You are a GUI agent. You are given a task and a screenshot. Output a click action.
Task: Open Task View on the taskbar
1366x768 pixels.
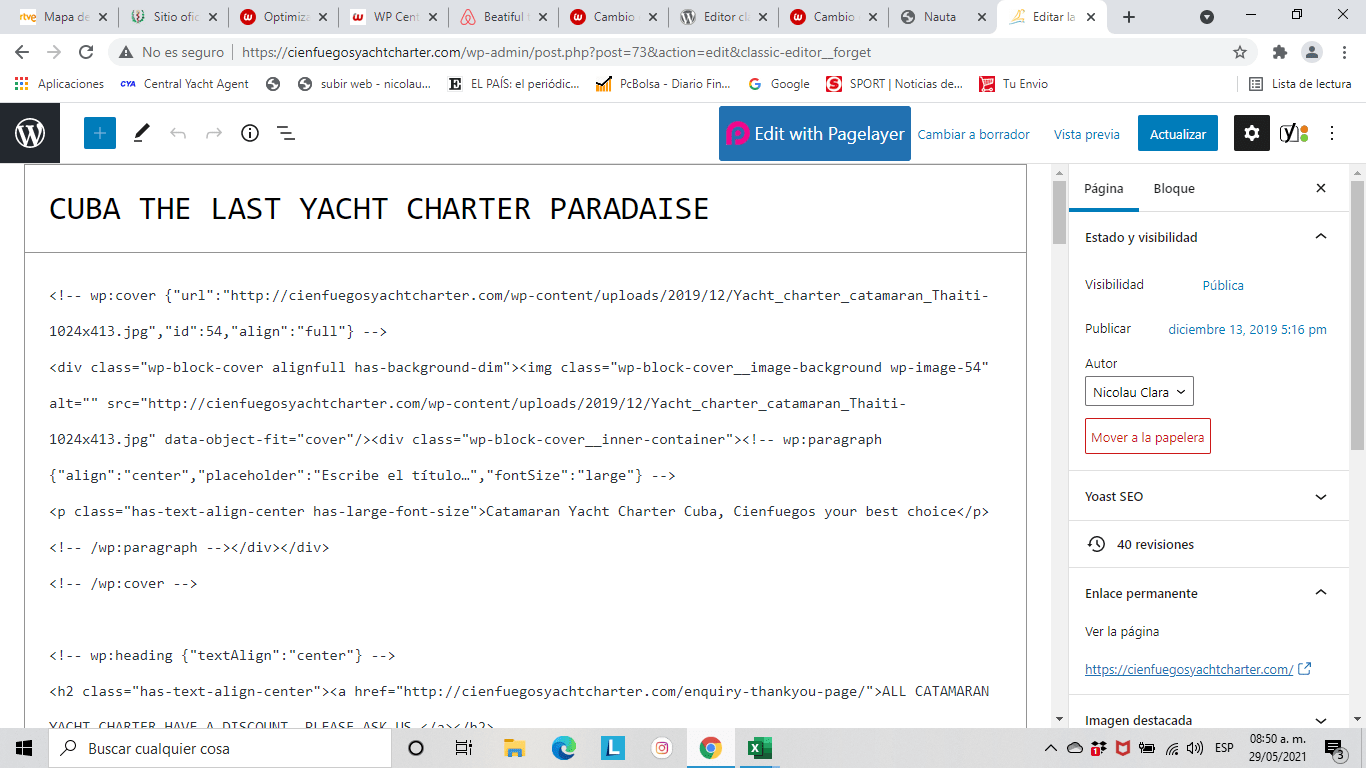coord(464,748)
